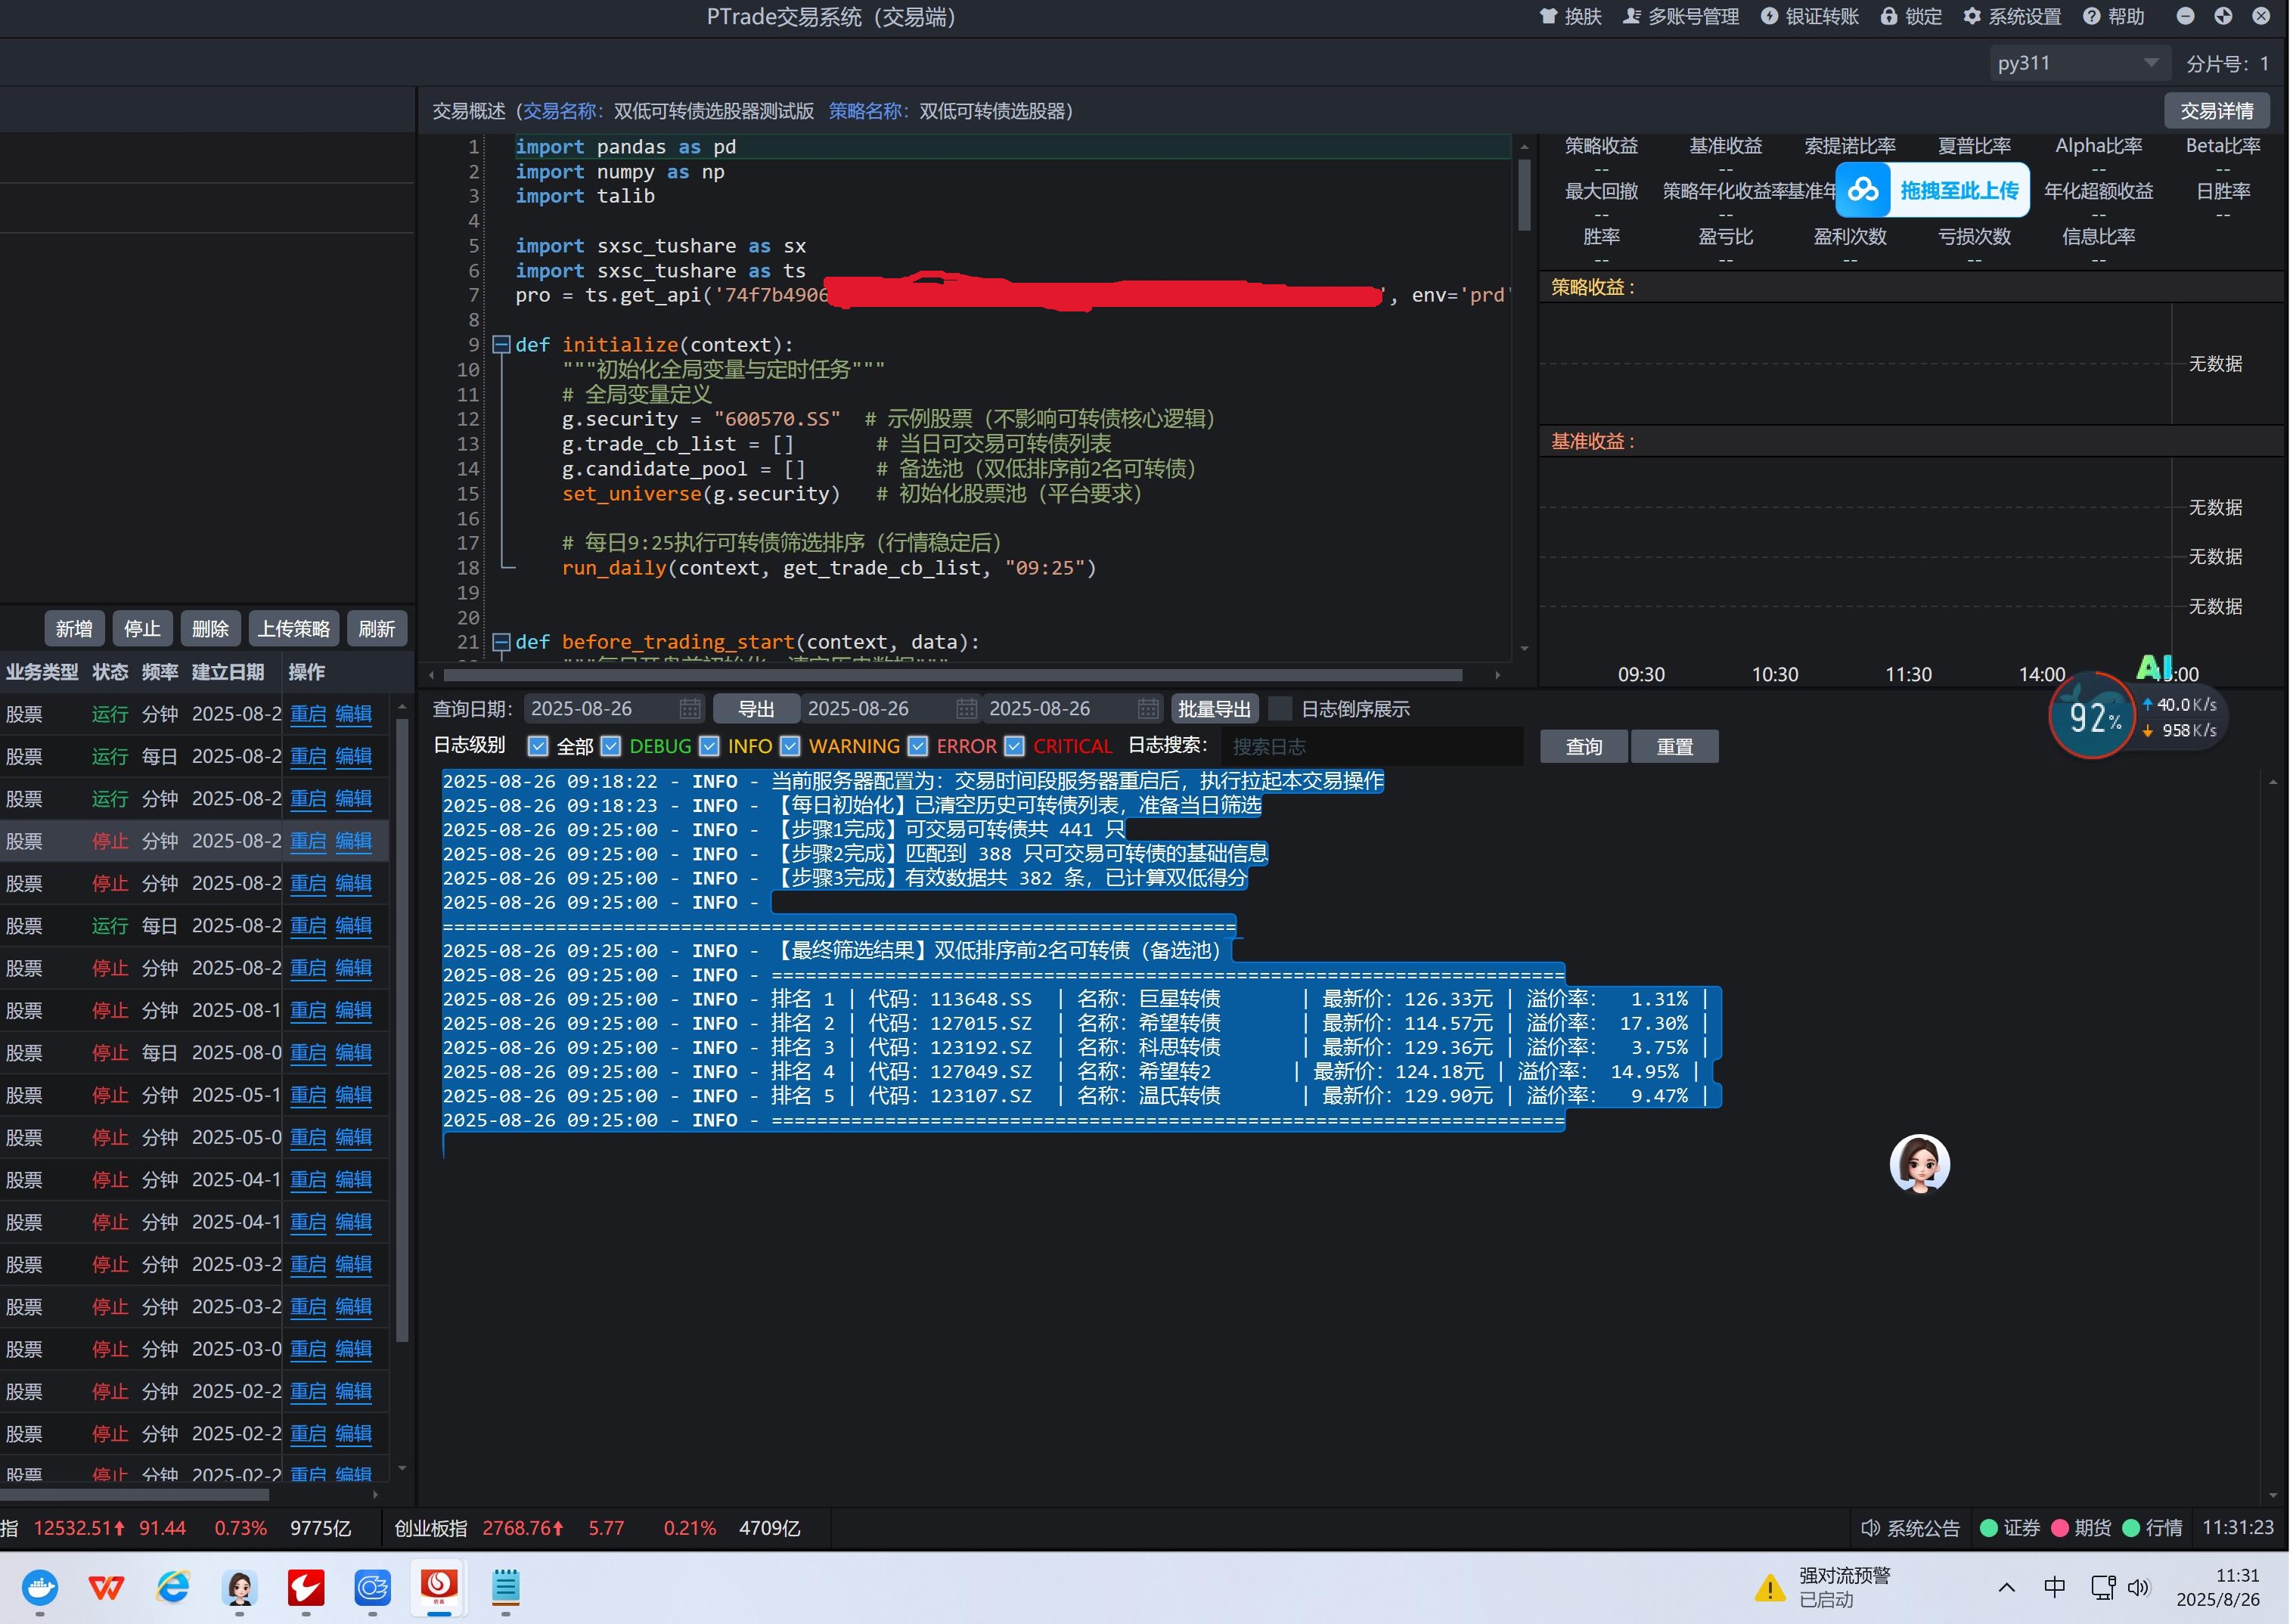2293x1624 pixels.
Task: Click the 建立日期 column header
Action: (228, 672)
